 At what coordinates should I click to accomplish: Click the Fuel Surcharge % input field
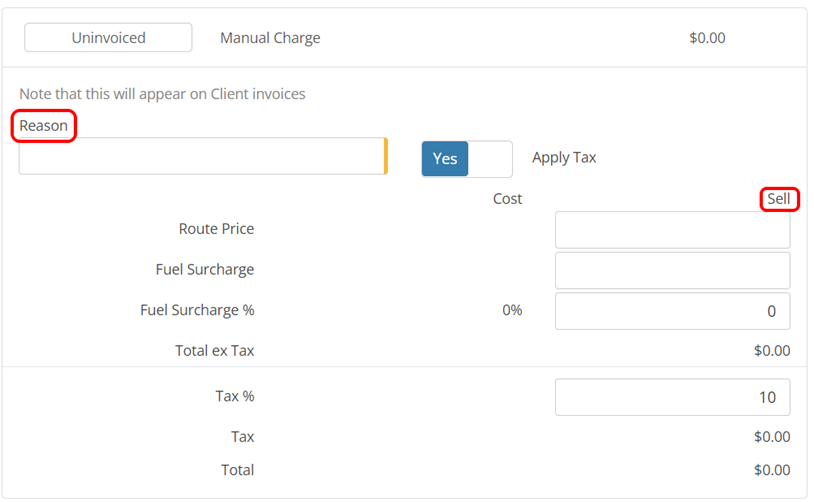pyautogui.click(x=672, y=311)
